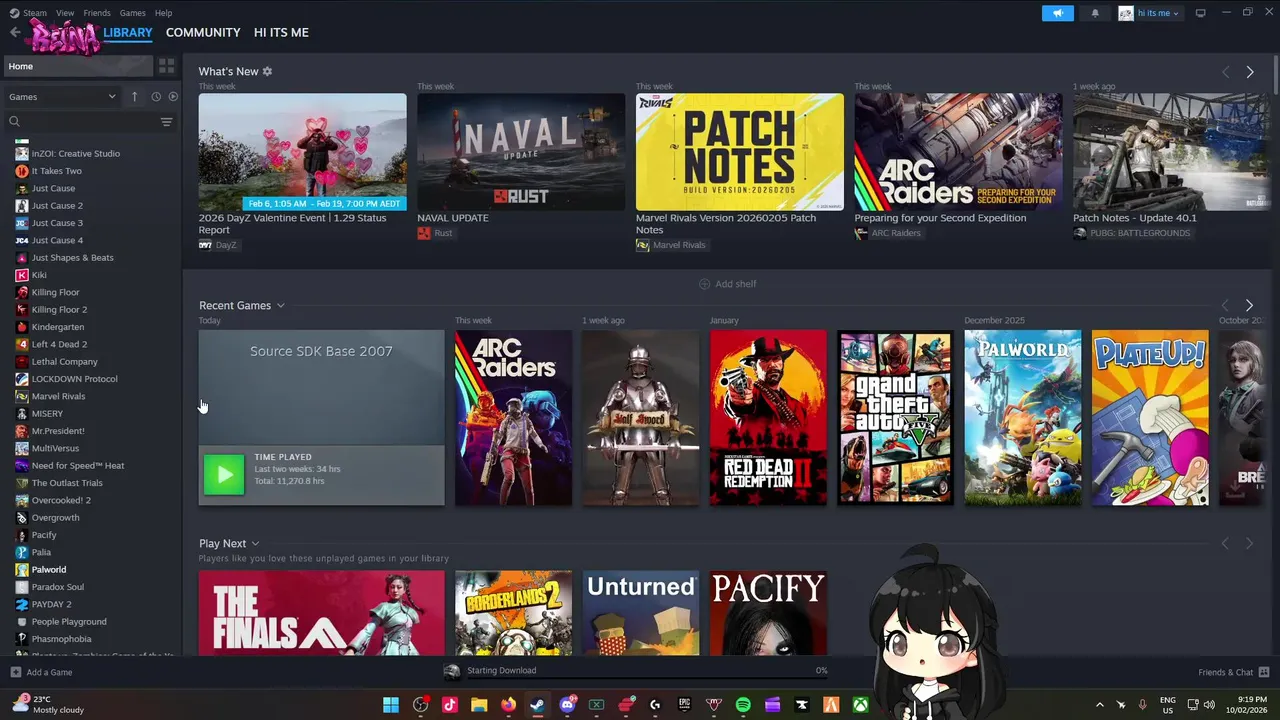Open Spotify from the taskbar
Screen dimensions: 1280x720
[743, 705]
